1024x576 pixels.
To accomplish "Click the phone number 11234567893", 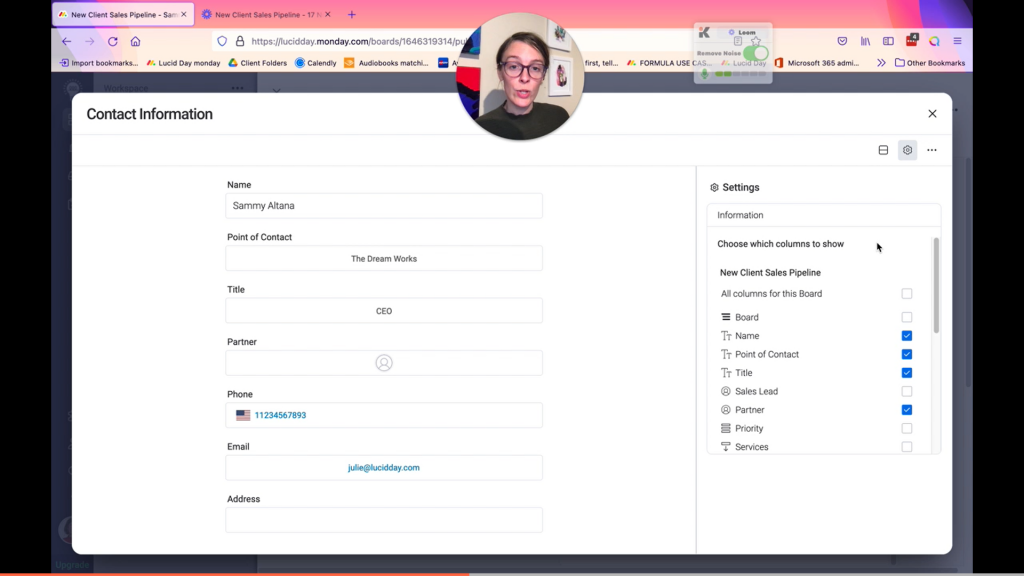I will point(280,415).
